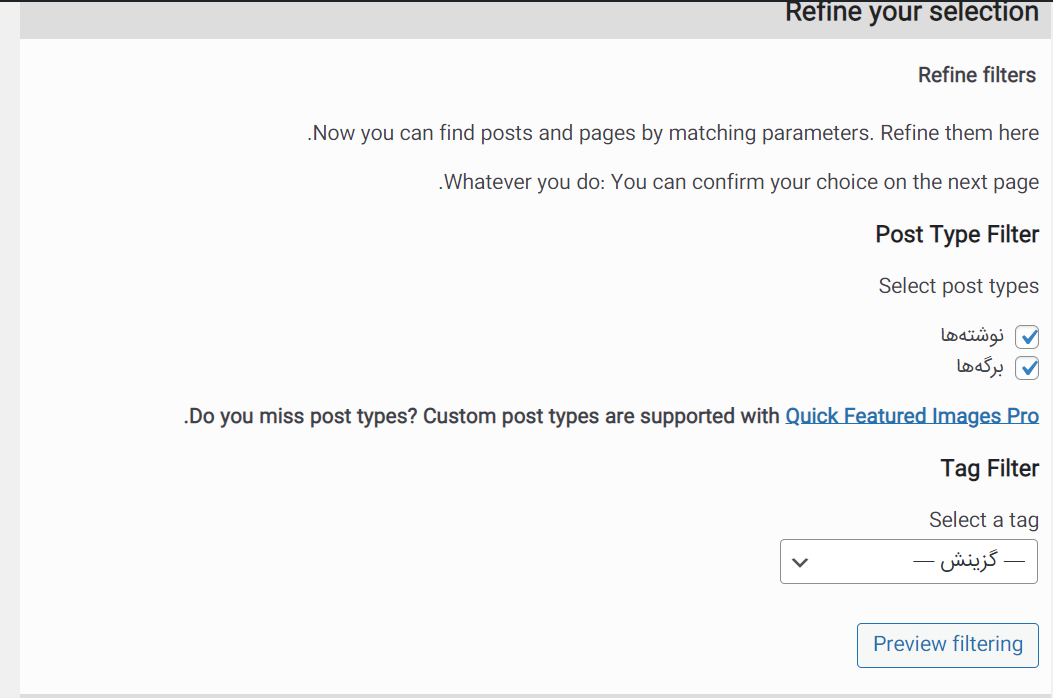Click the Refine your selection panel title
The width and height of the screenshot is (1053, 698).
(912, 13)
